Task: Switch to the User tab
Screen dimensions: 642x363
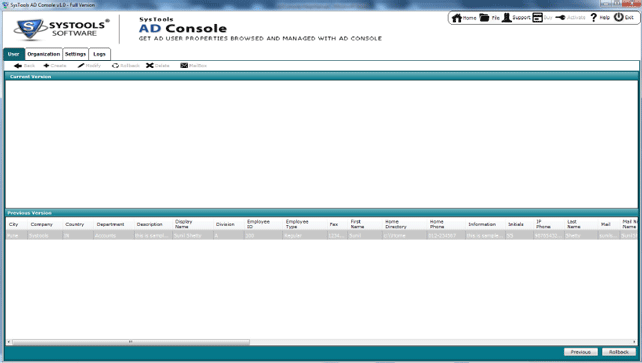Action: coord(14,54)
